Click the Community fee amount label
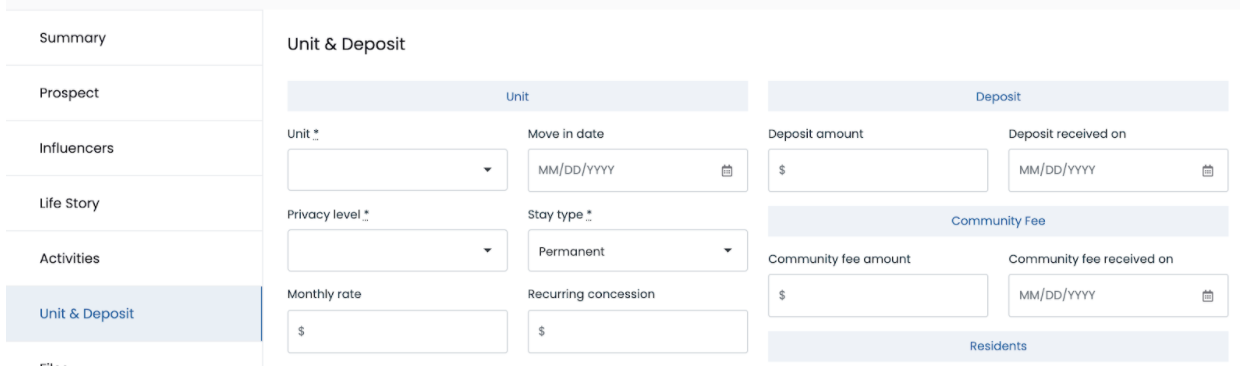 click(x=839, y=259)
